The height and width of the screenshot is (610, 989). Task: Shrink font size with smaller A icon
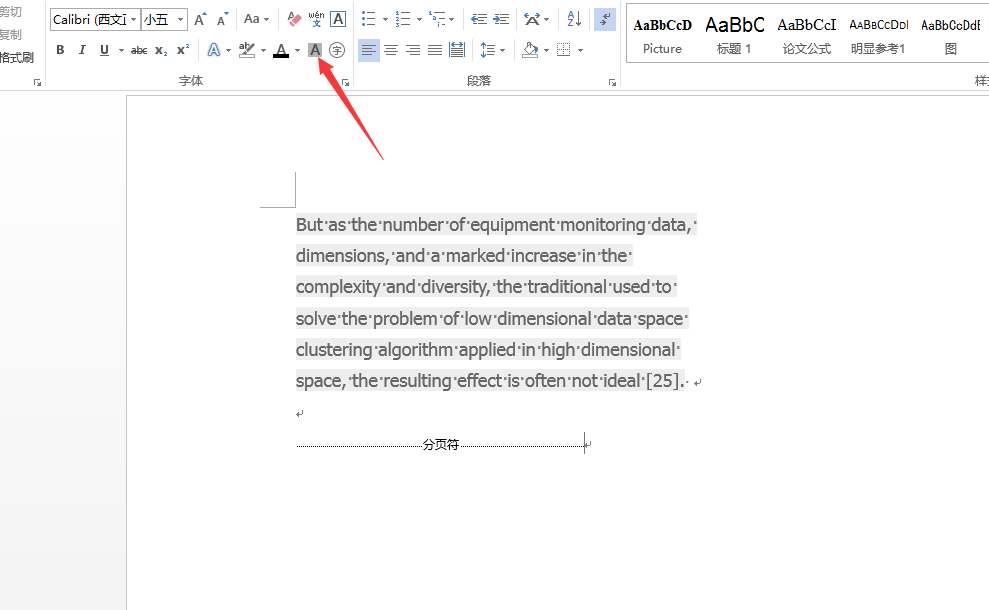pos(222,20)
